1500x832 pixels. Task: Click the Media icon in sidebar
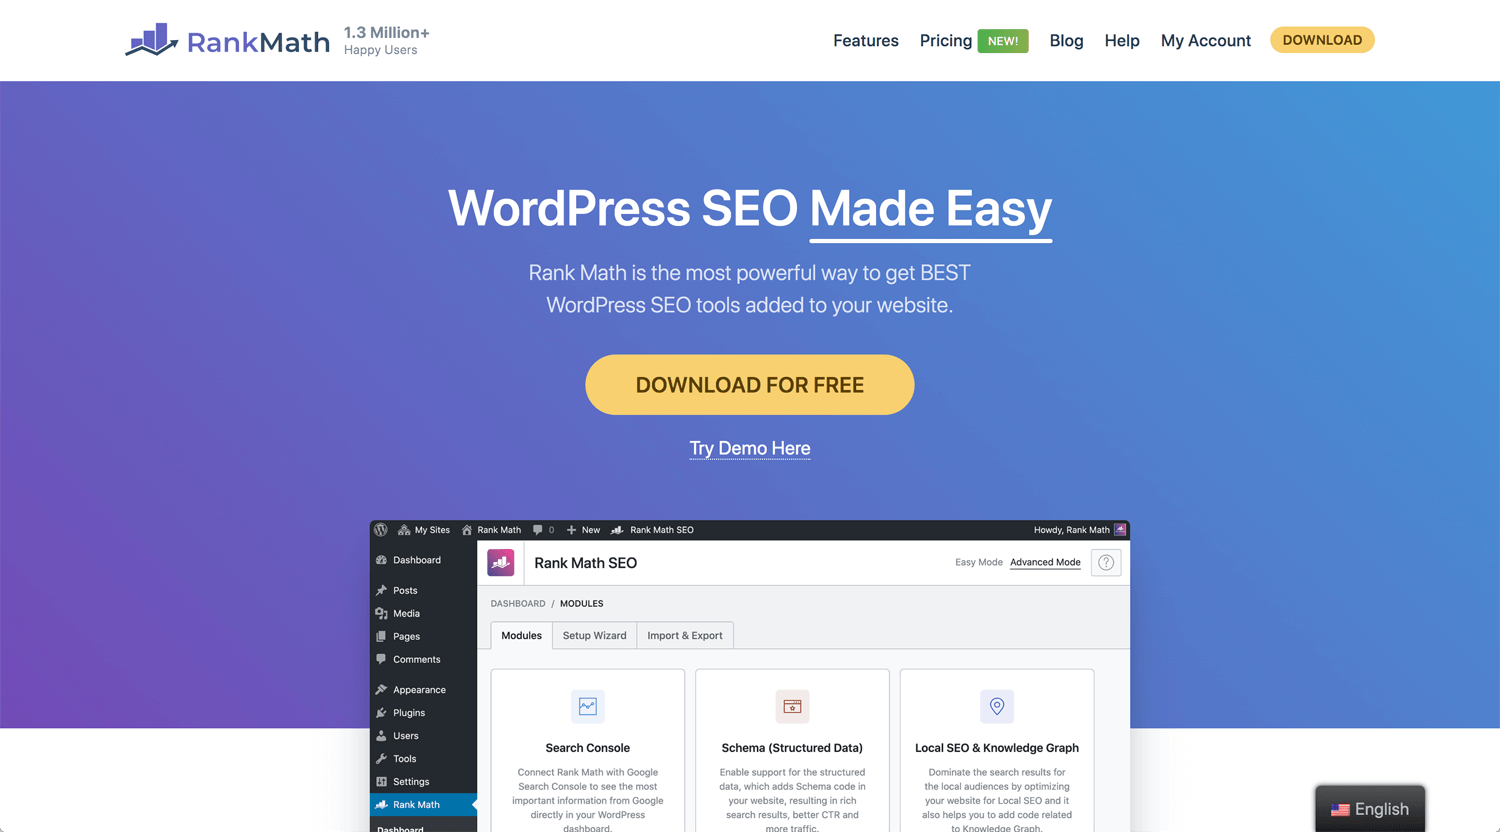pos(381,613)
